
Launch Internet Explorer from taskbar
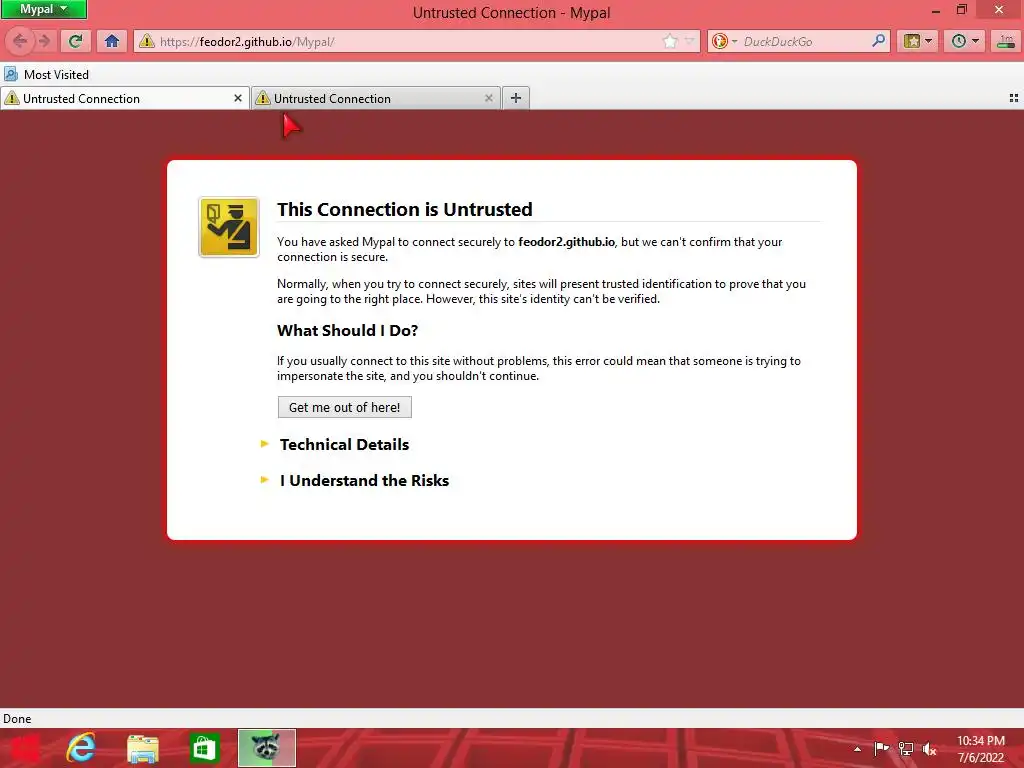click(82, 748)
